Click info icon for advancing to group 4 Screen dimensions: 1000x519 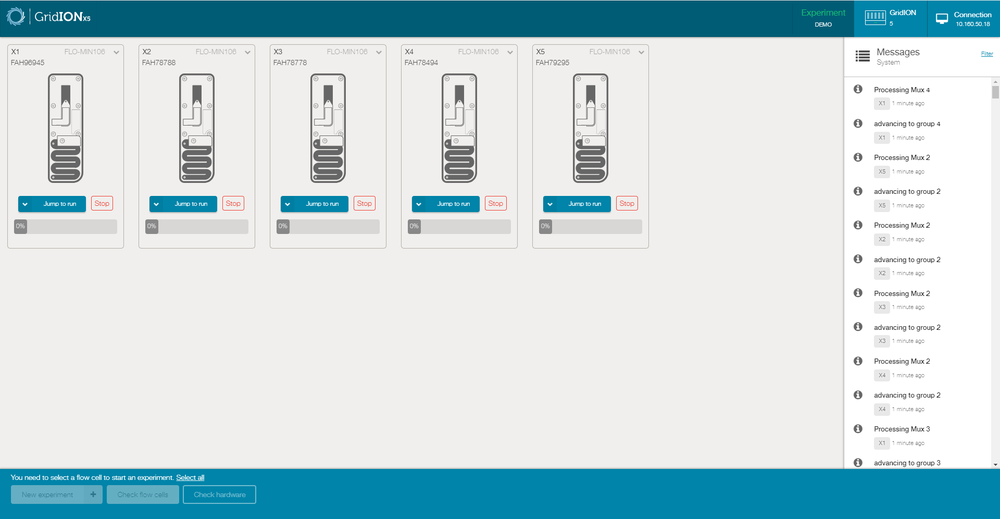tap(858, 123)
